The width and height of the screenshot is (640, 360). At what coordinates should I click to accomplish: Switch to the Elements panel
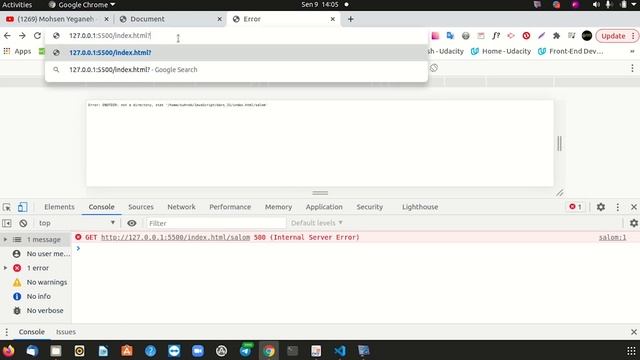pyautogui.click(x=60, y=207)
